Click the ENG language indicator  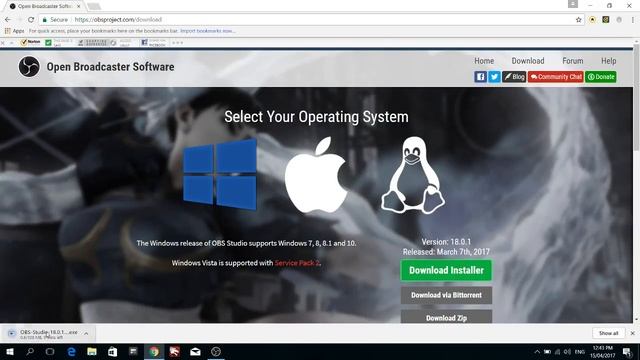click(580, 352)
